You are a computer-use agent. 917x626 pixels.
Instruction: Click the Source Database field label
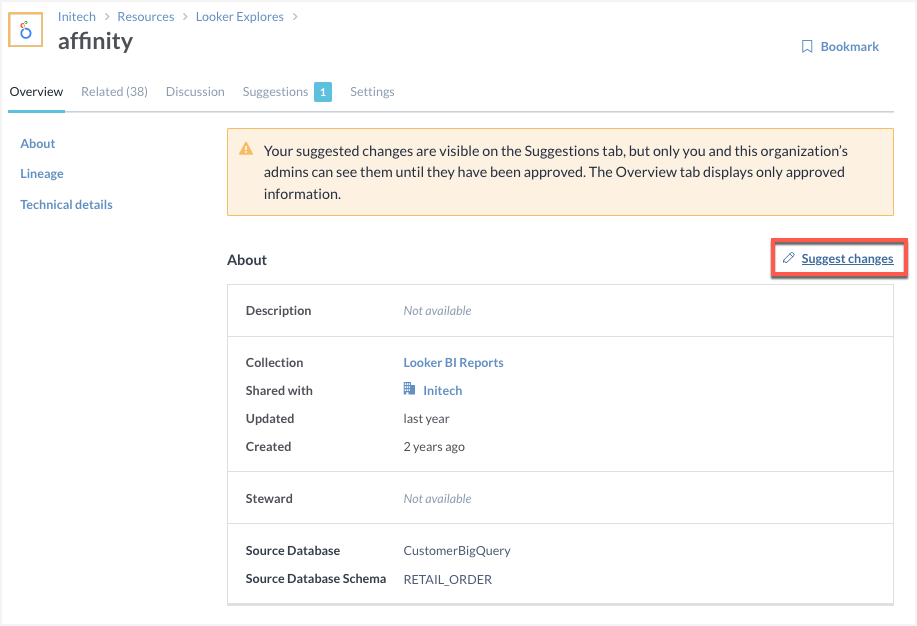point(292,551)
